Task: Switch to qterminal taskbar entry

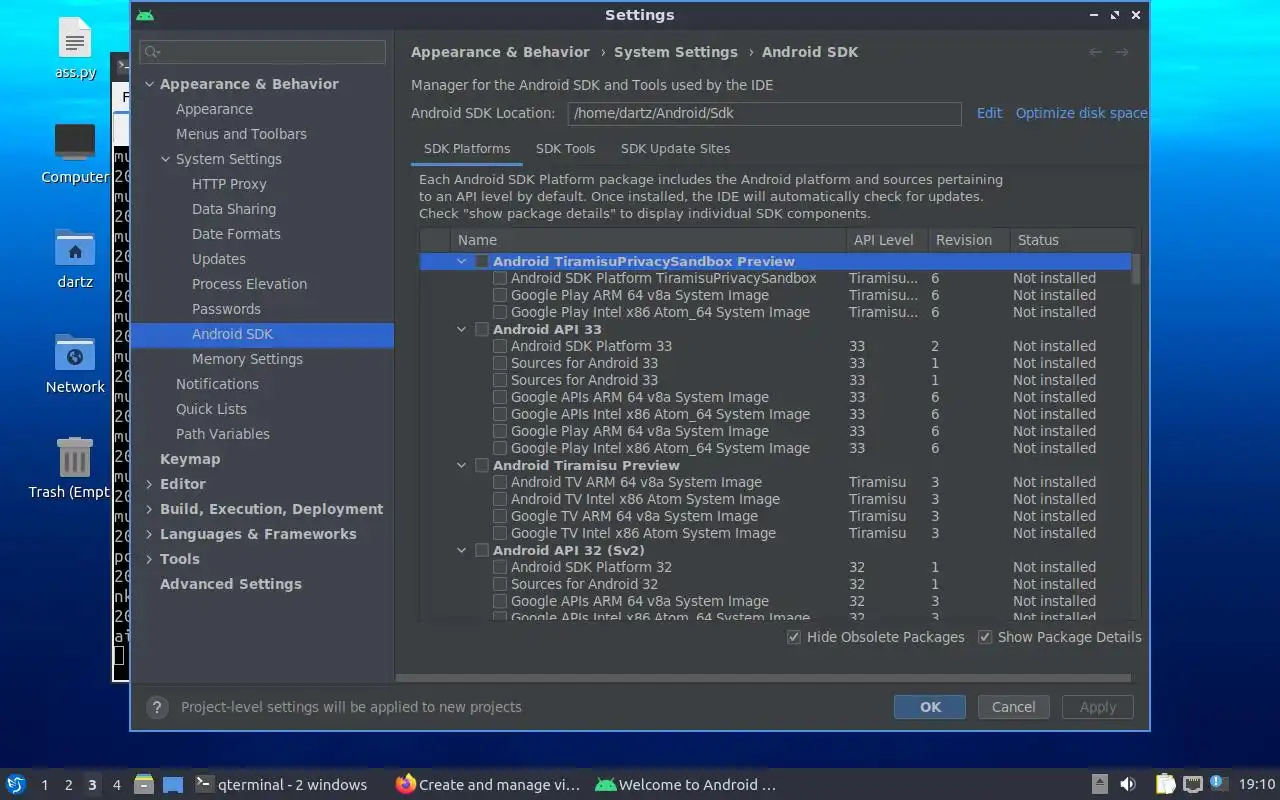Action: coord(280,784)
